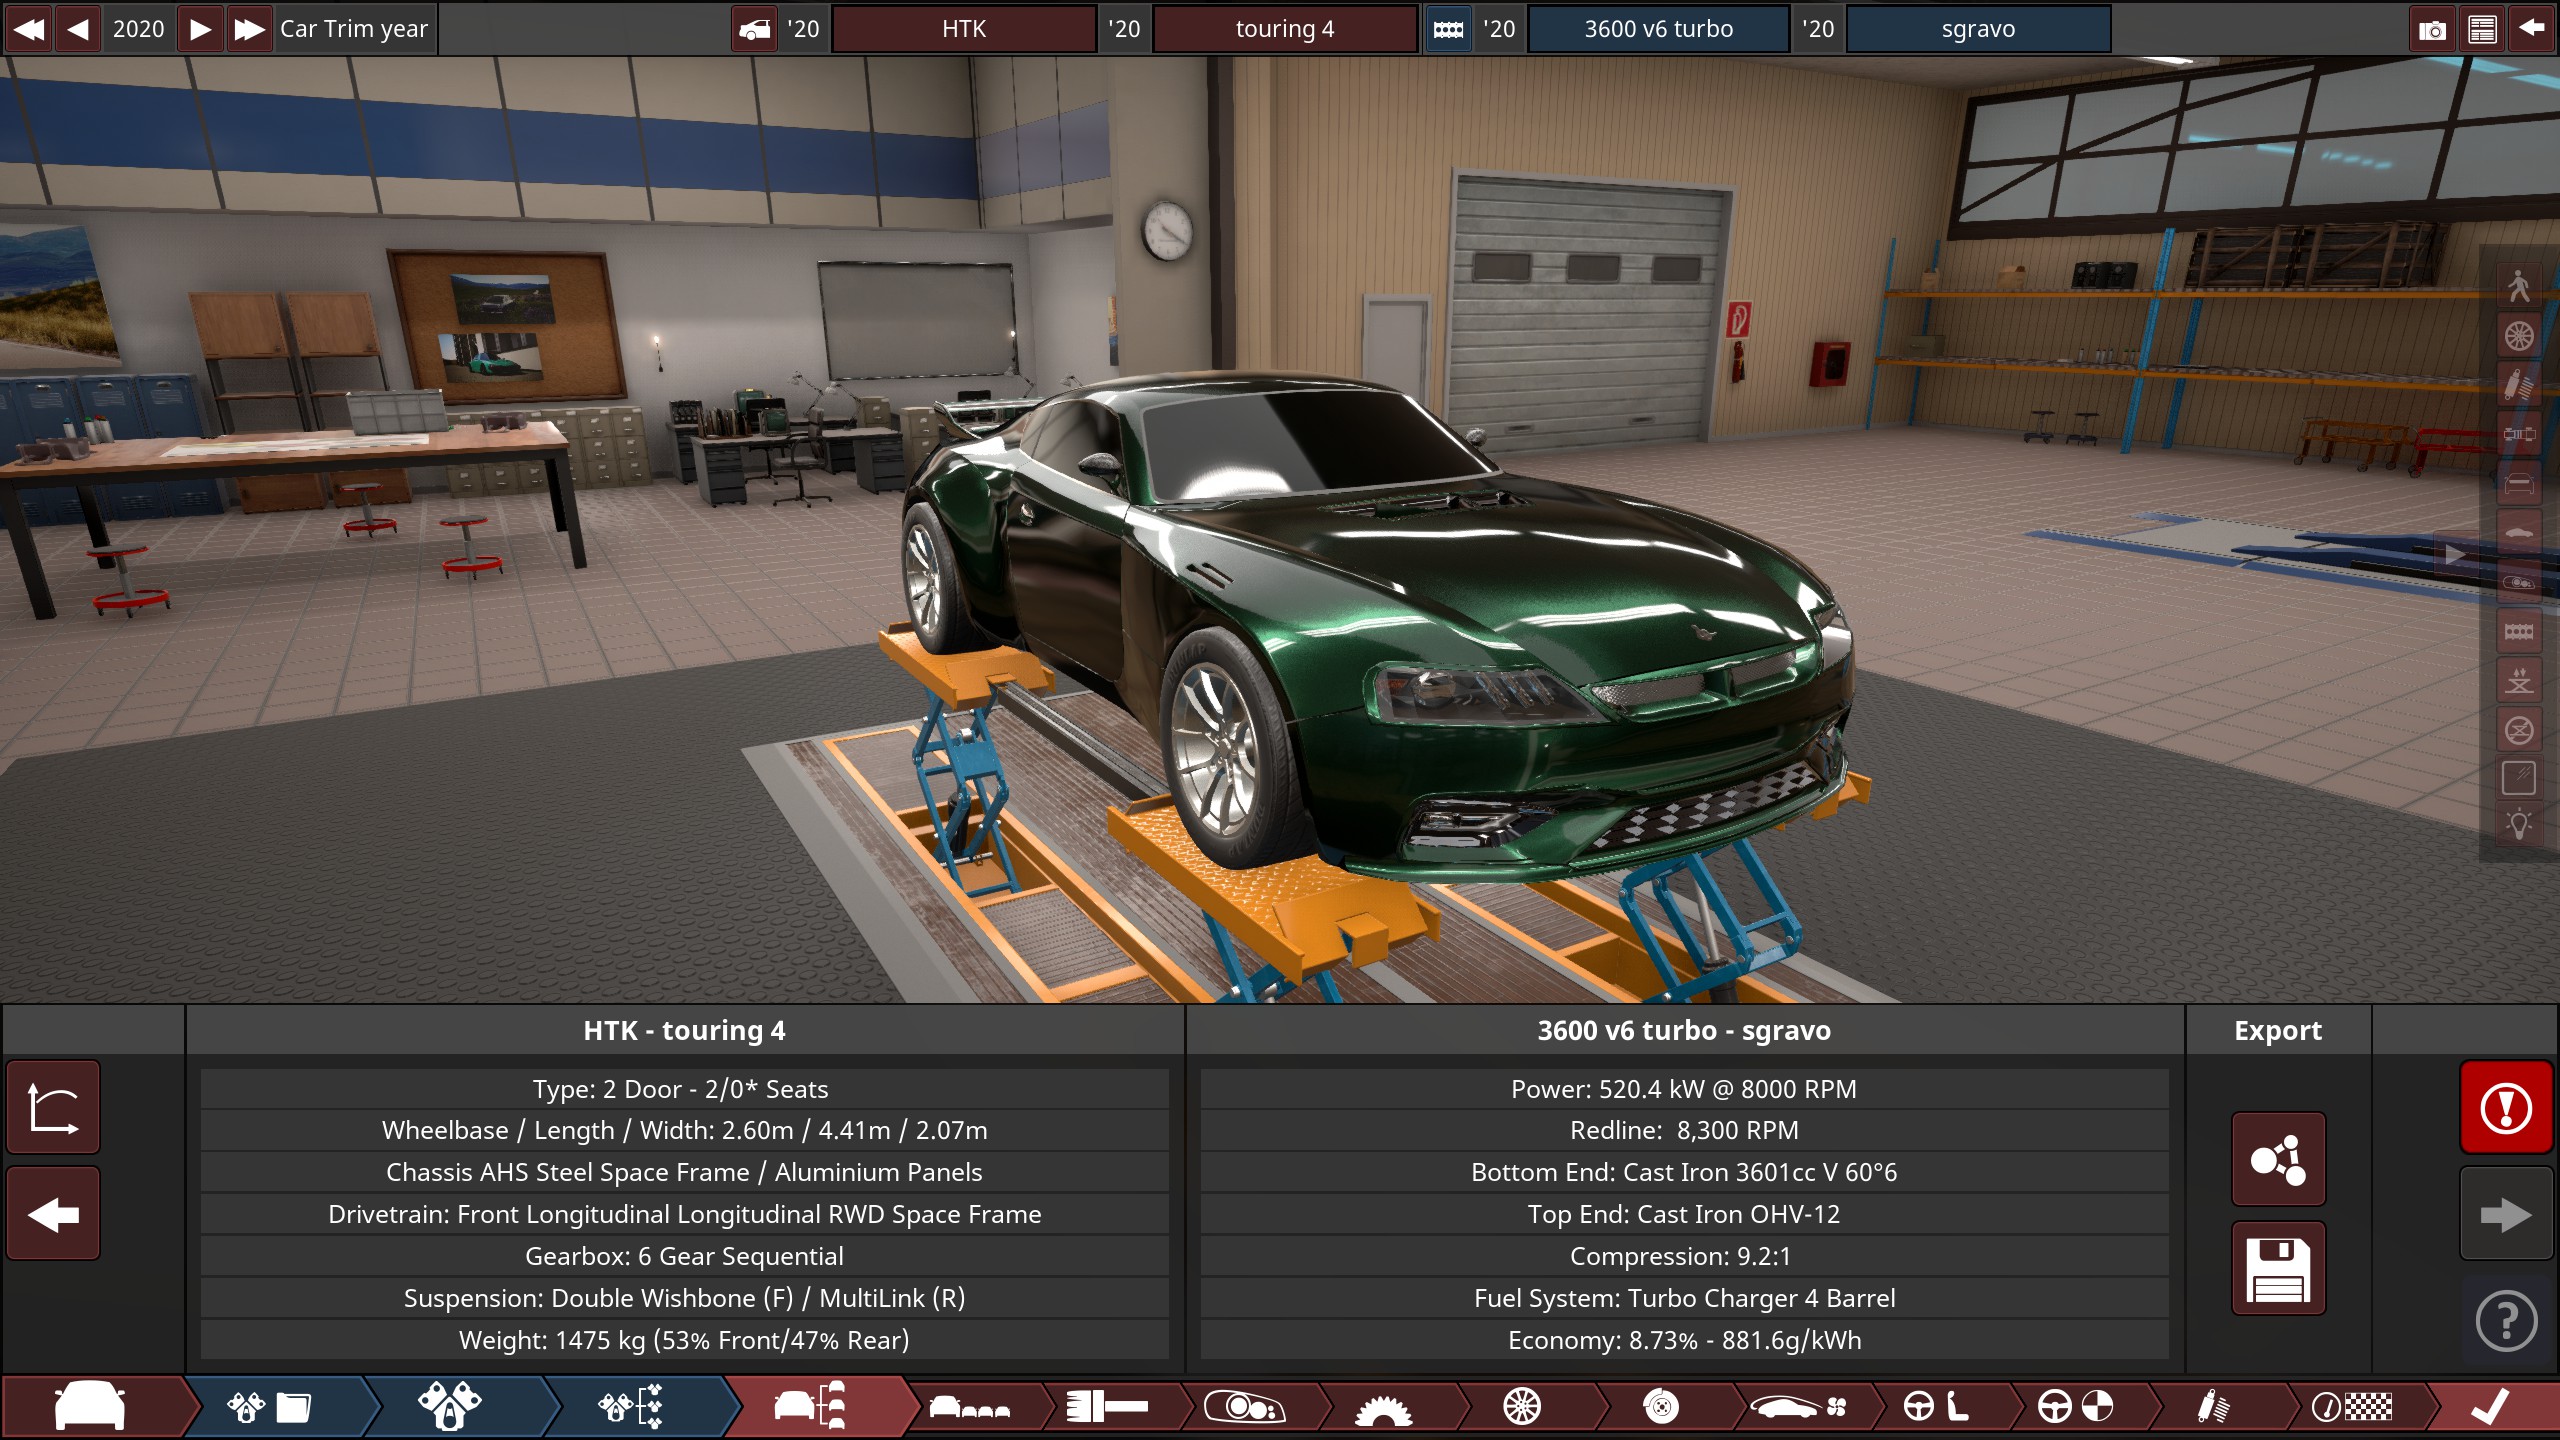Toggle drivetrain visibility in side panel
The image size is (2560, 1440).
[x=2519, y=434]
